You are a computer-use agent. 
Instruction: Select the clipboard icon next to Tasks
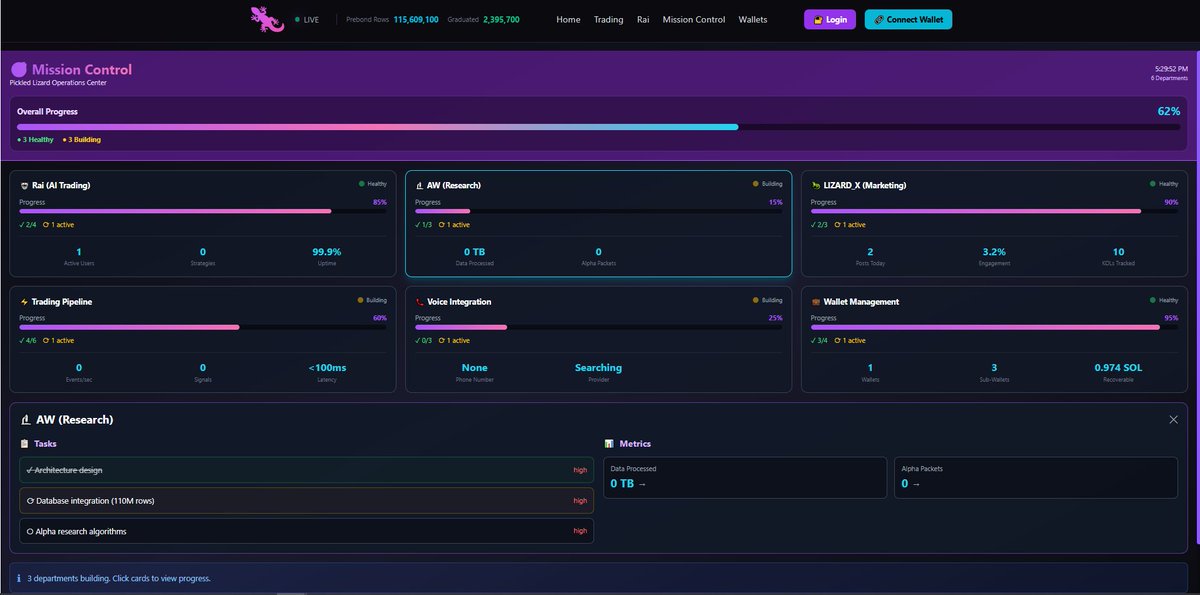[x=23, y=444]
